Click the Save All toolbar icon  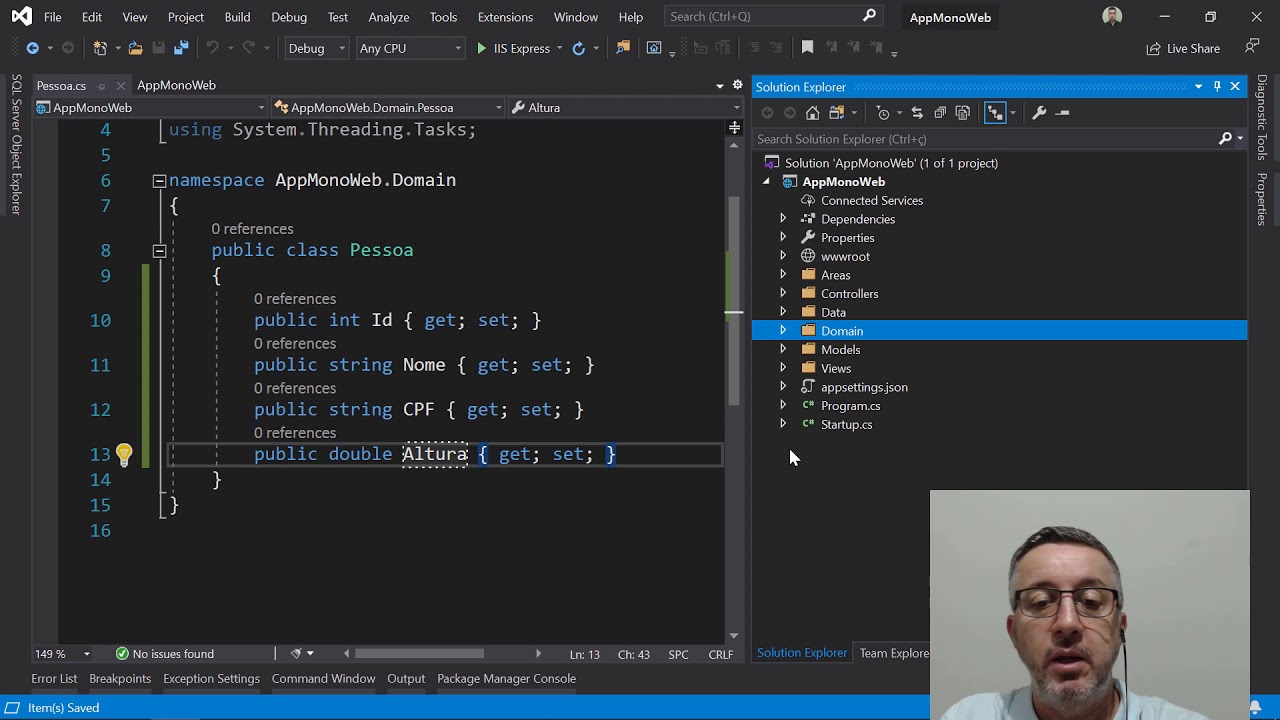point(181,48)
